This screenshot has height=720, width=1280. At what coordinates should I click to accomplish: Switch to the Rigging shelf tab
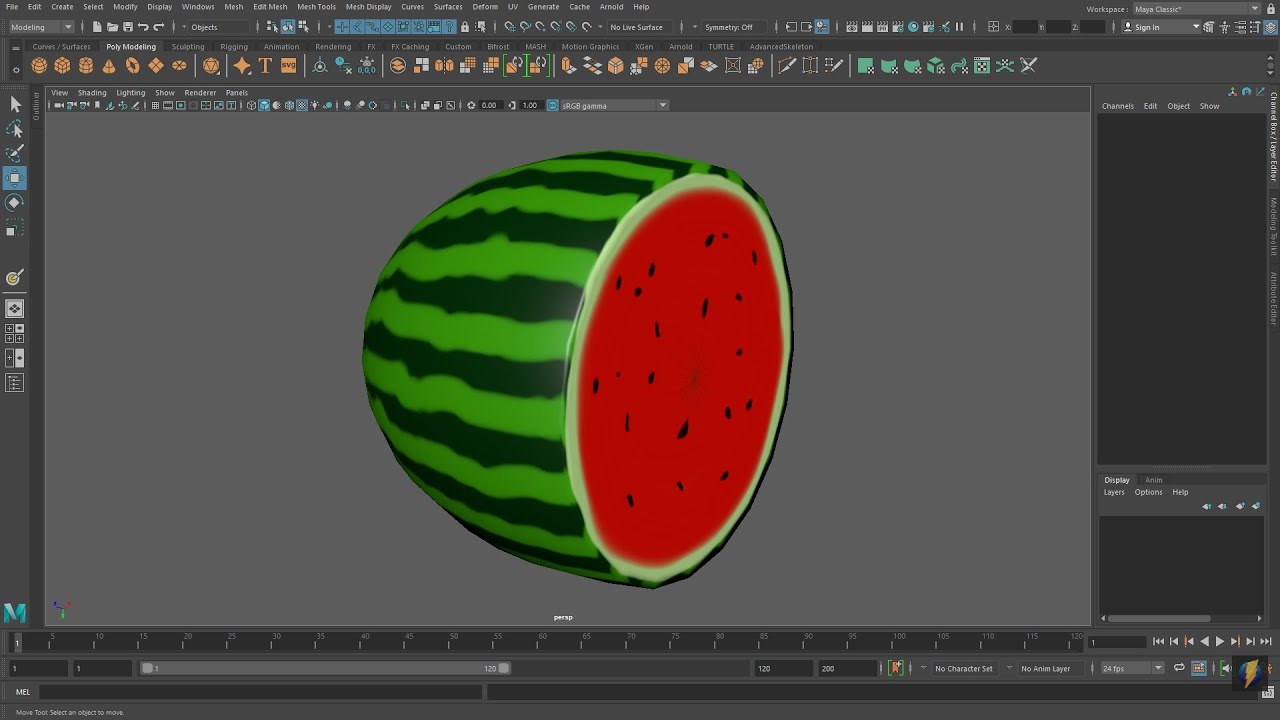[x=234, y=46]
